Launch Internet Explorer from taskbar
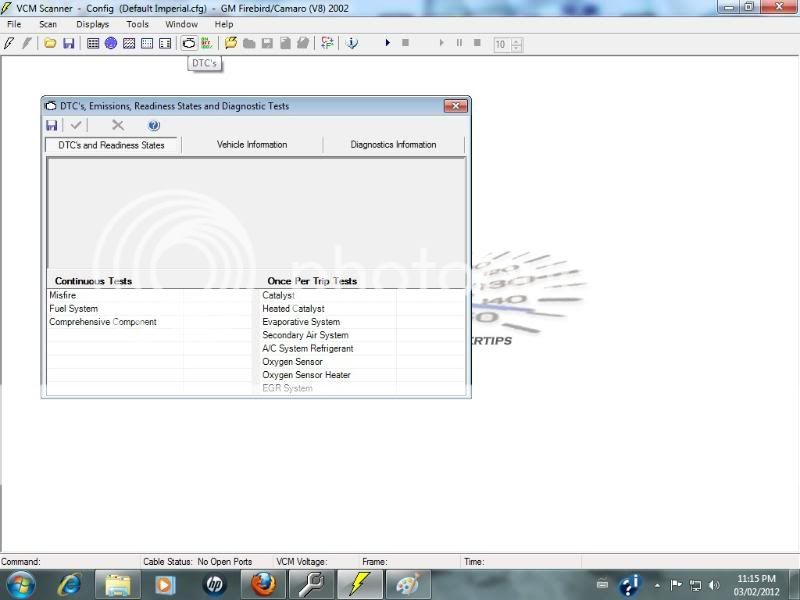This screenshot has height=600, width=800. (70, 585)
